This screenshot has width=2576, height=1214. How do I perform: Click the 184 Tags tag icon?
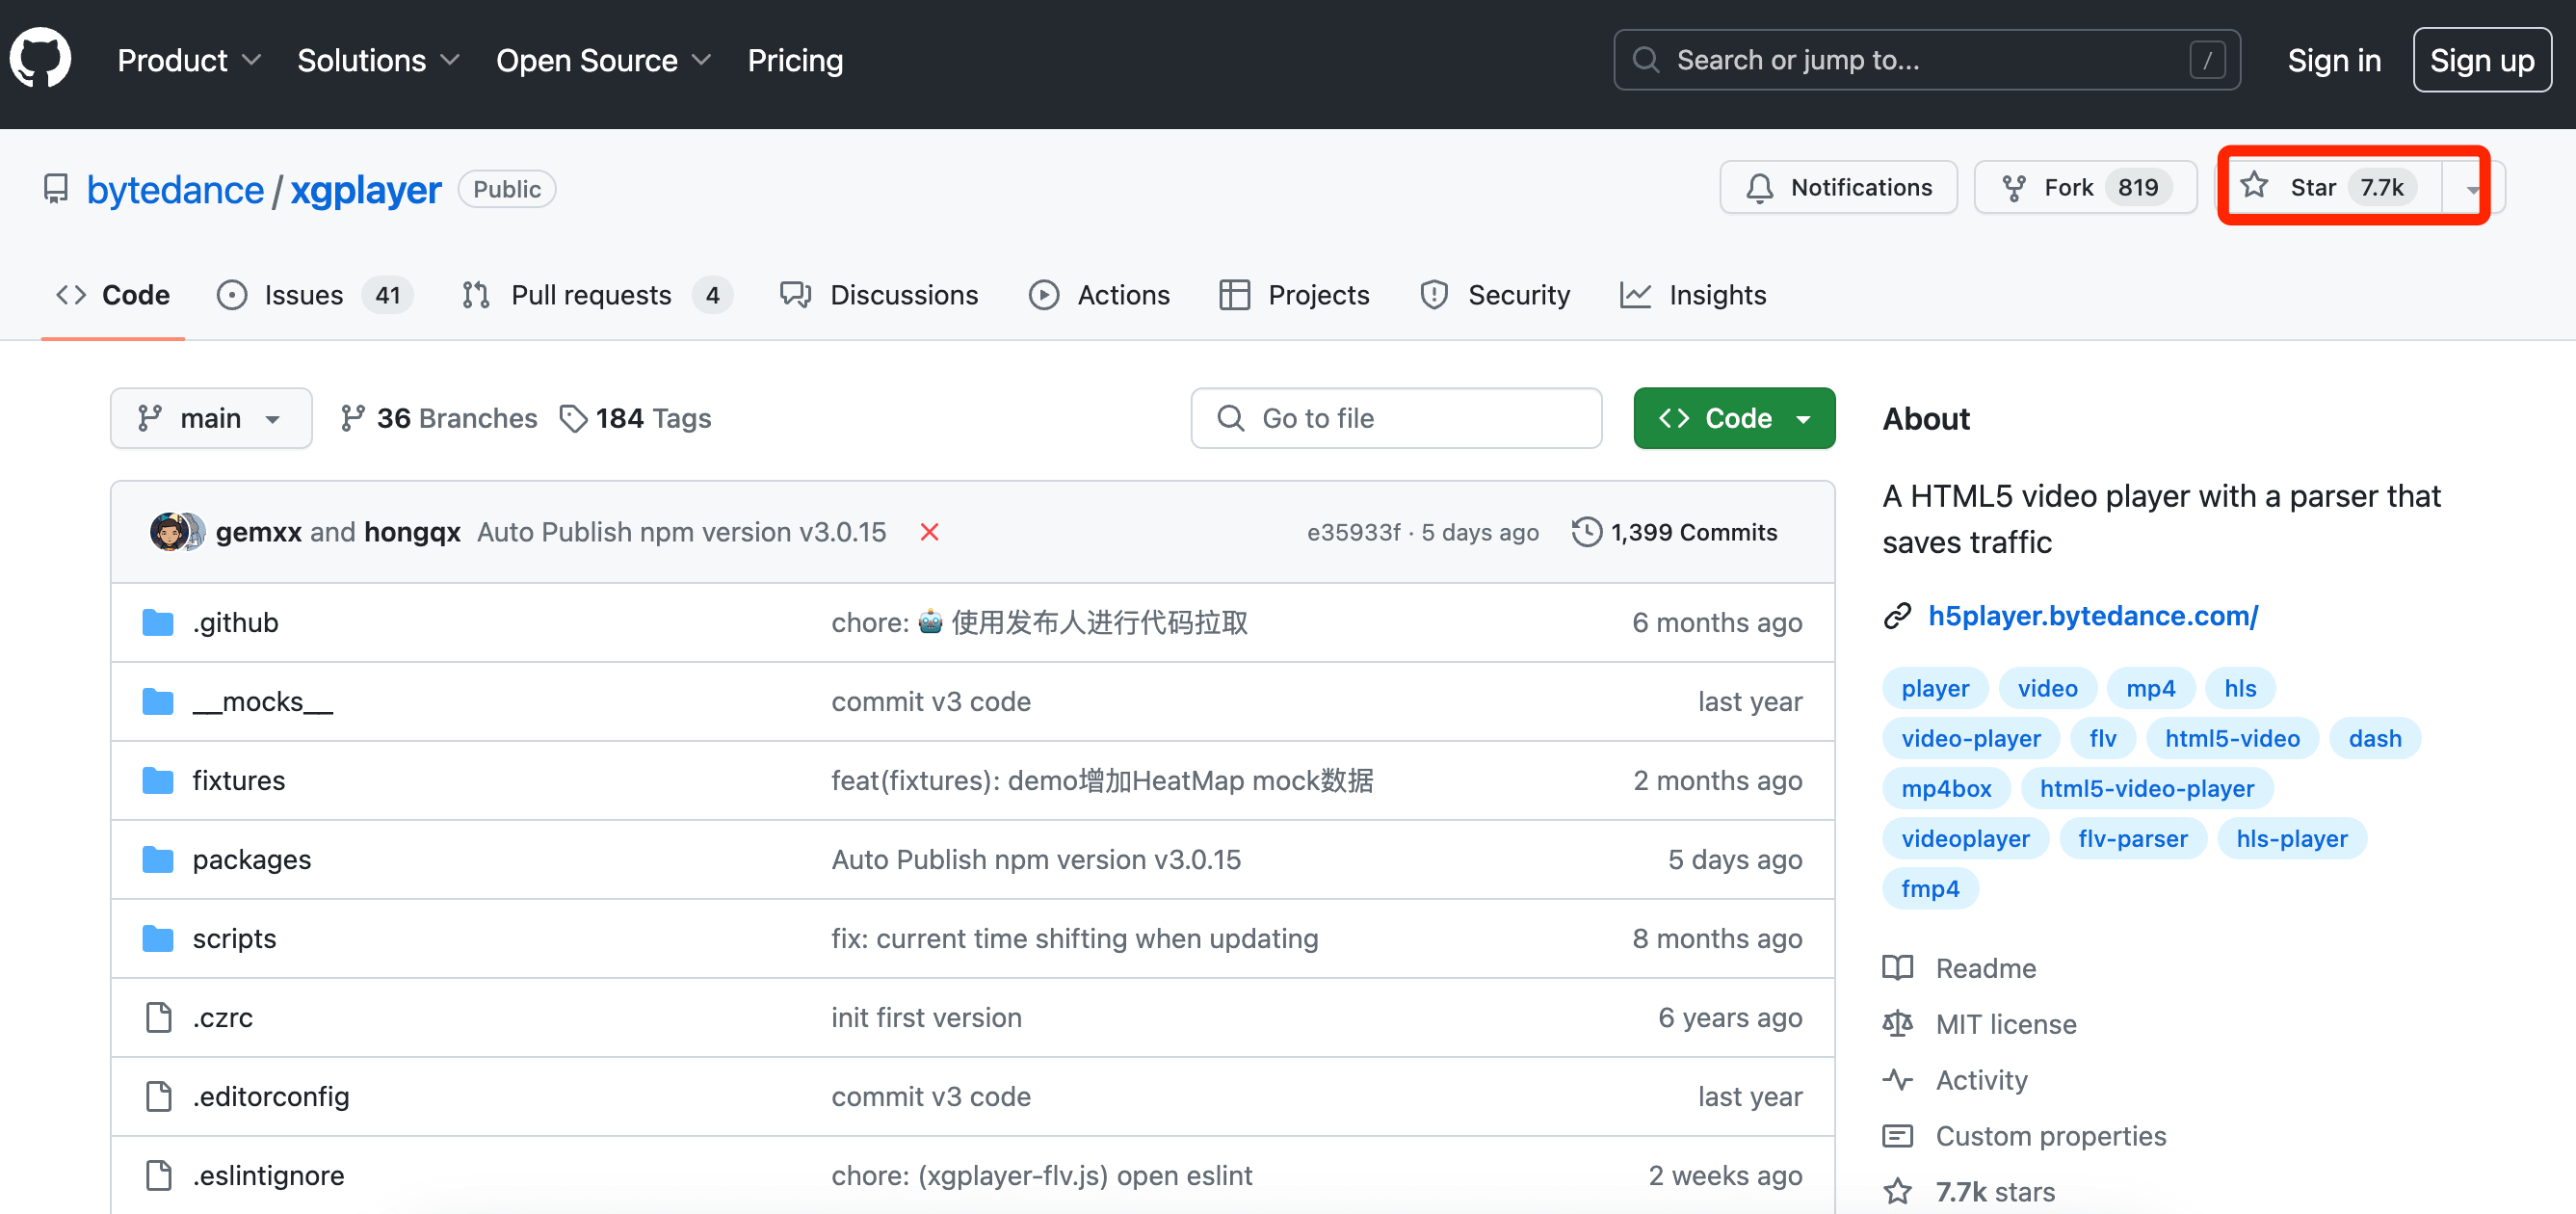tap(573, 418)
